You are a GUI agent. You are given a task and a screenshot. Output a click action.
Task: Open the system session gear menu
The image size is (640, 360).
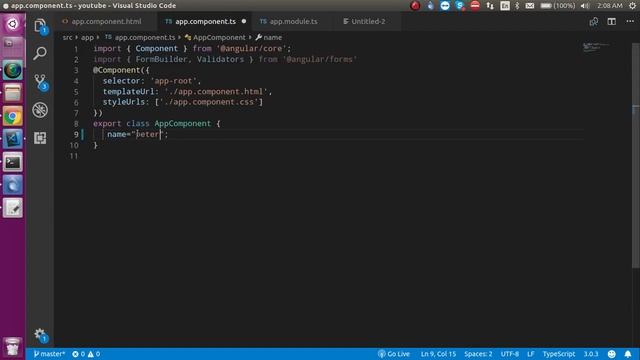[x=632, y=6]
